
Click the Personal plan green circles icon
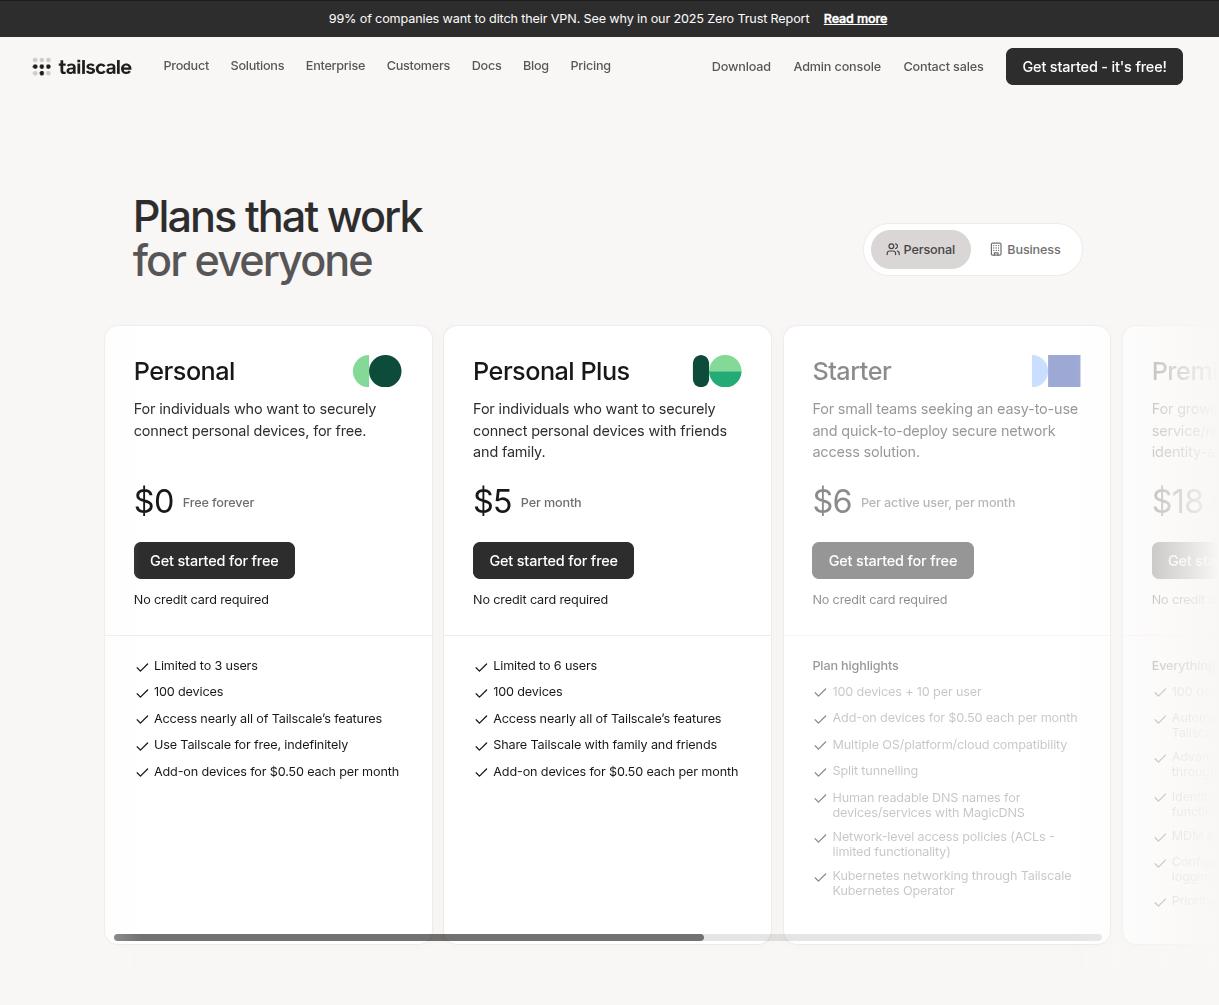pyautogui.click(x=377, y=371)
